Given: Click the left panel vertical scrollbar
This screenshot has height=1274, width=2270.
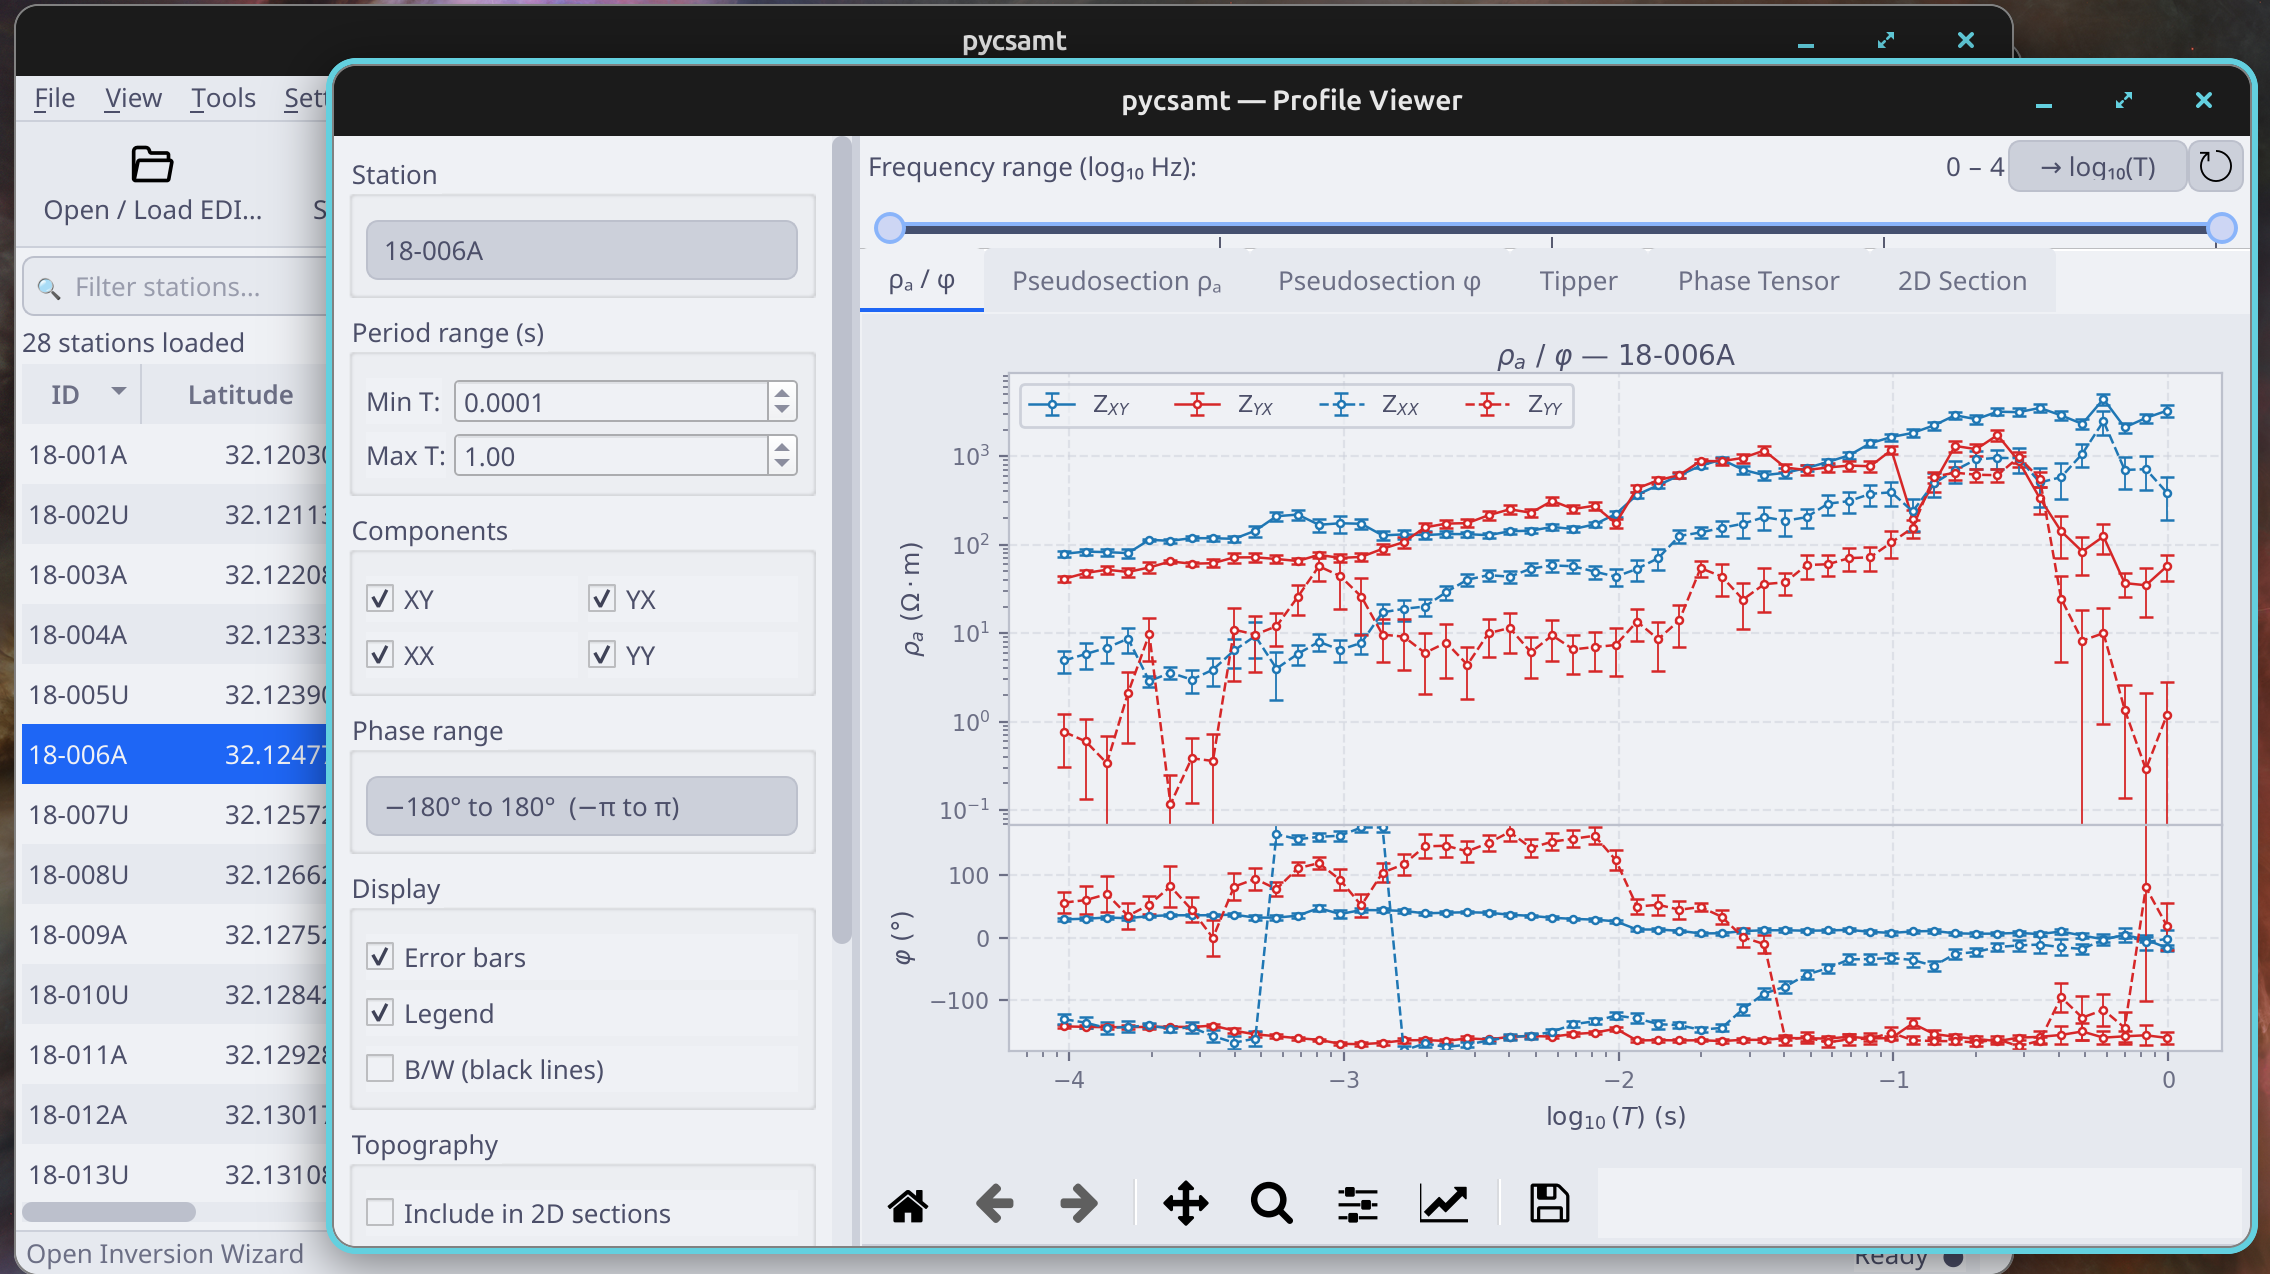Looking at the screenshot, I should click(841, 540).
